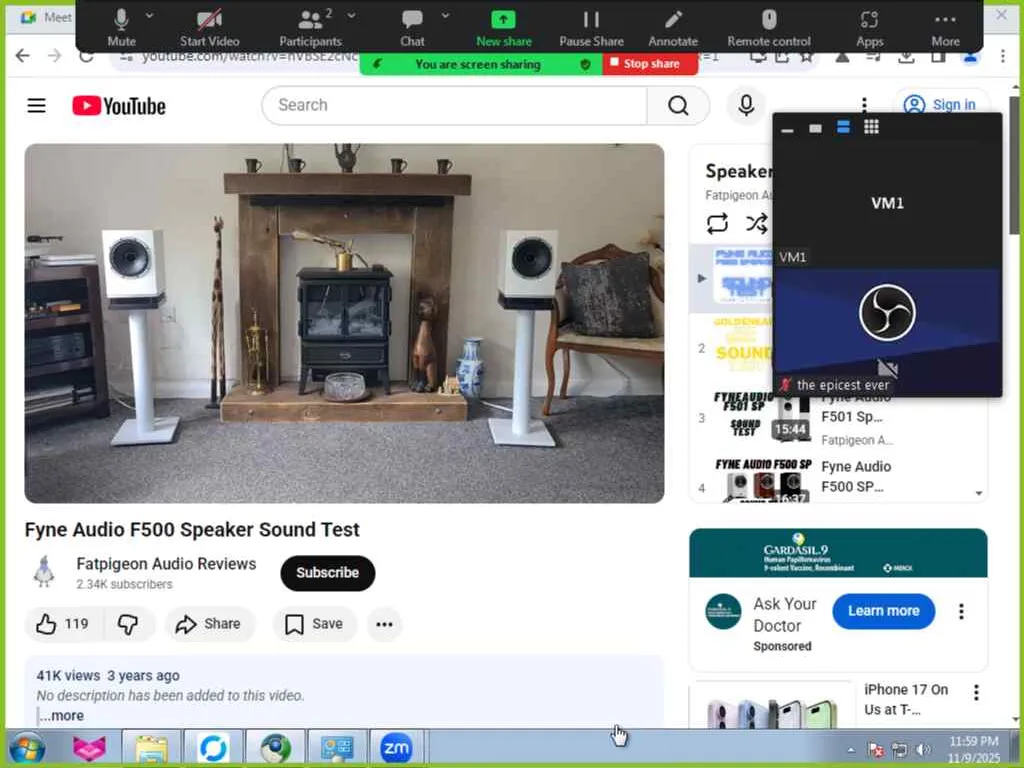
Task: Switch Zoom panel to grid view
Action: coord(871,127)
